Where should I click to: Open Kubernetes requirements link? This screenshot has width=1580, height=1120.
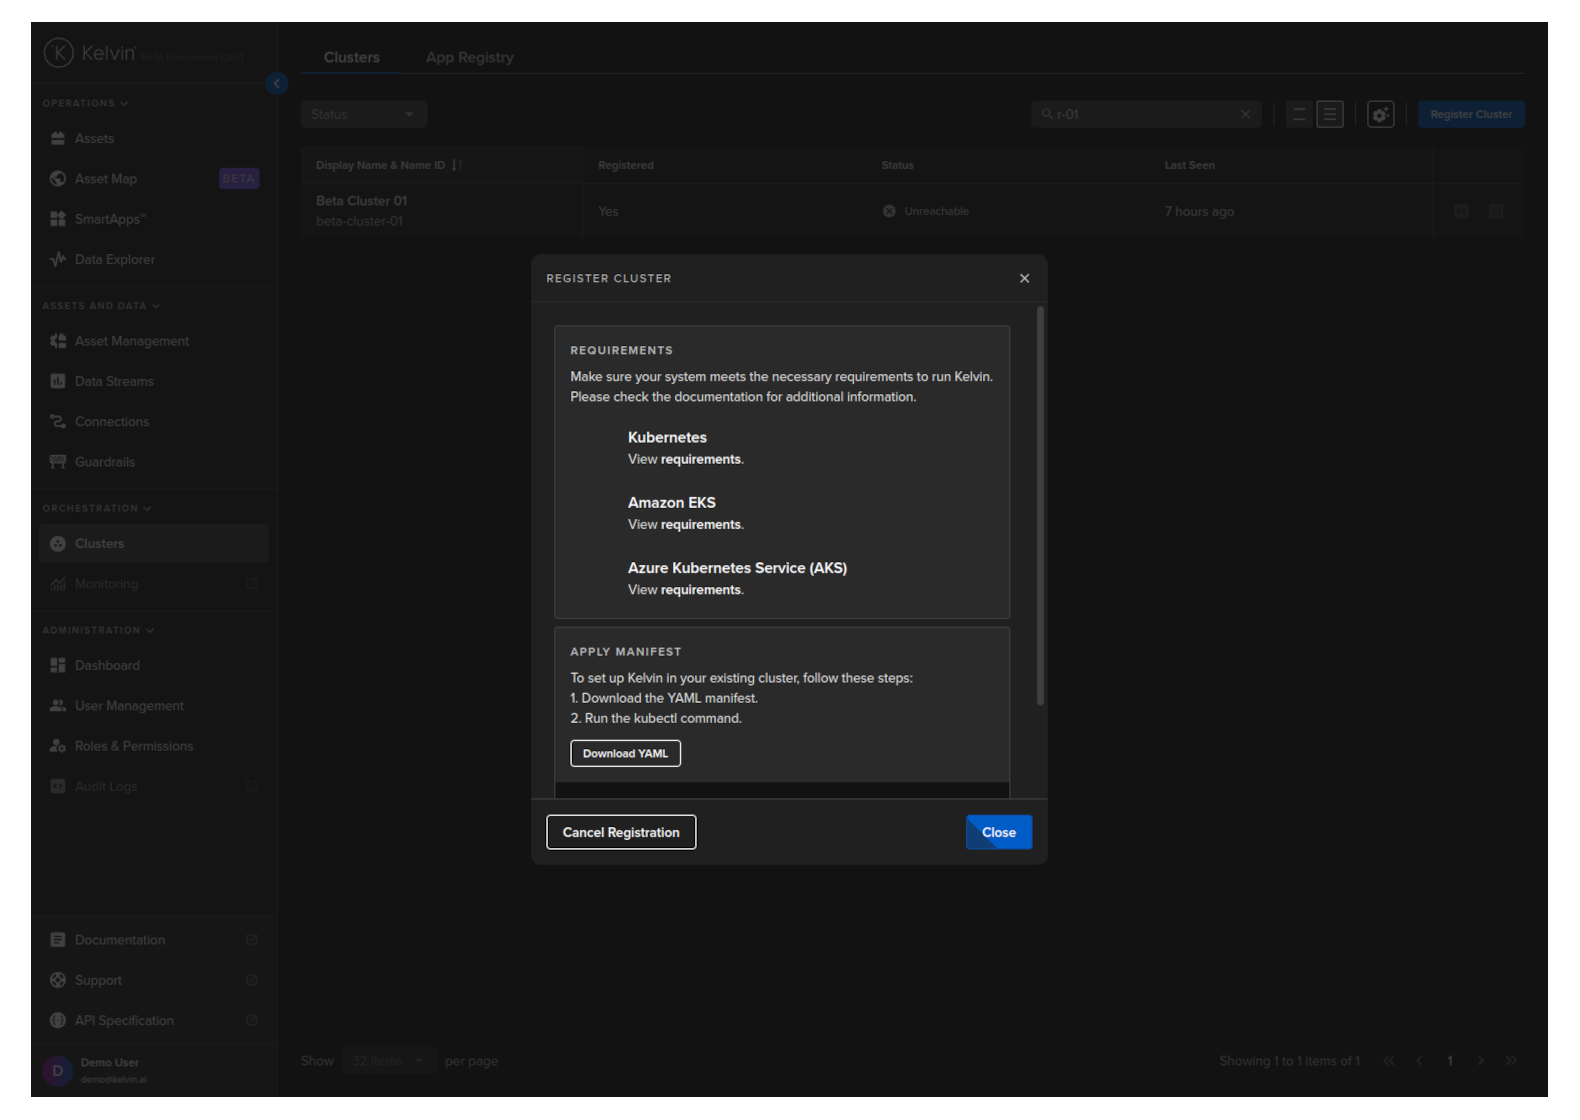tap(700, 460)
